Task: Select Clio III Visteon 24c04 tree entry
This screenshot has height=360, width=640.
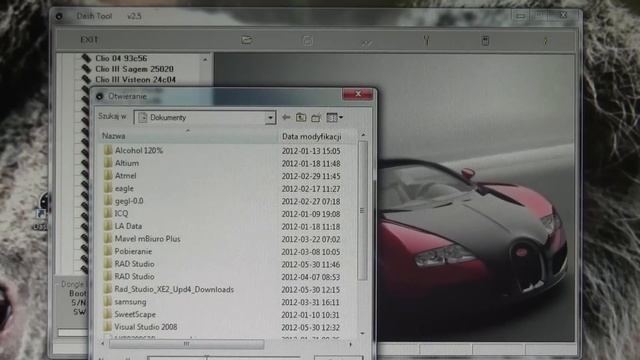Action: pos(135,80)
